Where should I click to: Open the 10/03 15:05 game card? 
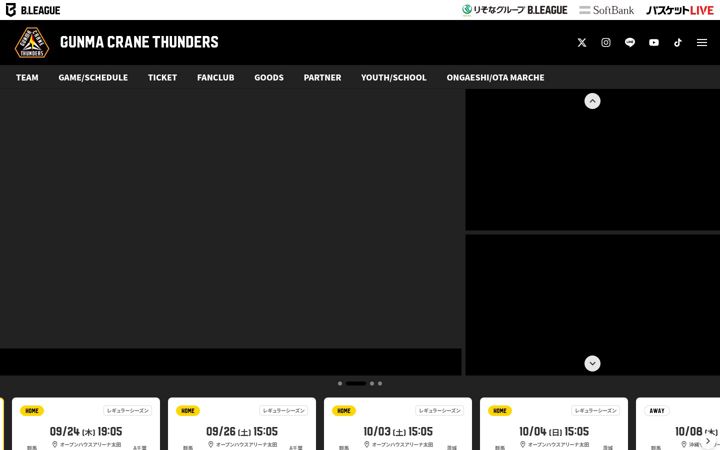pos(398,424)
